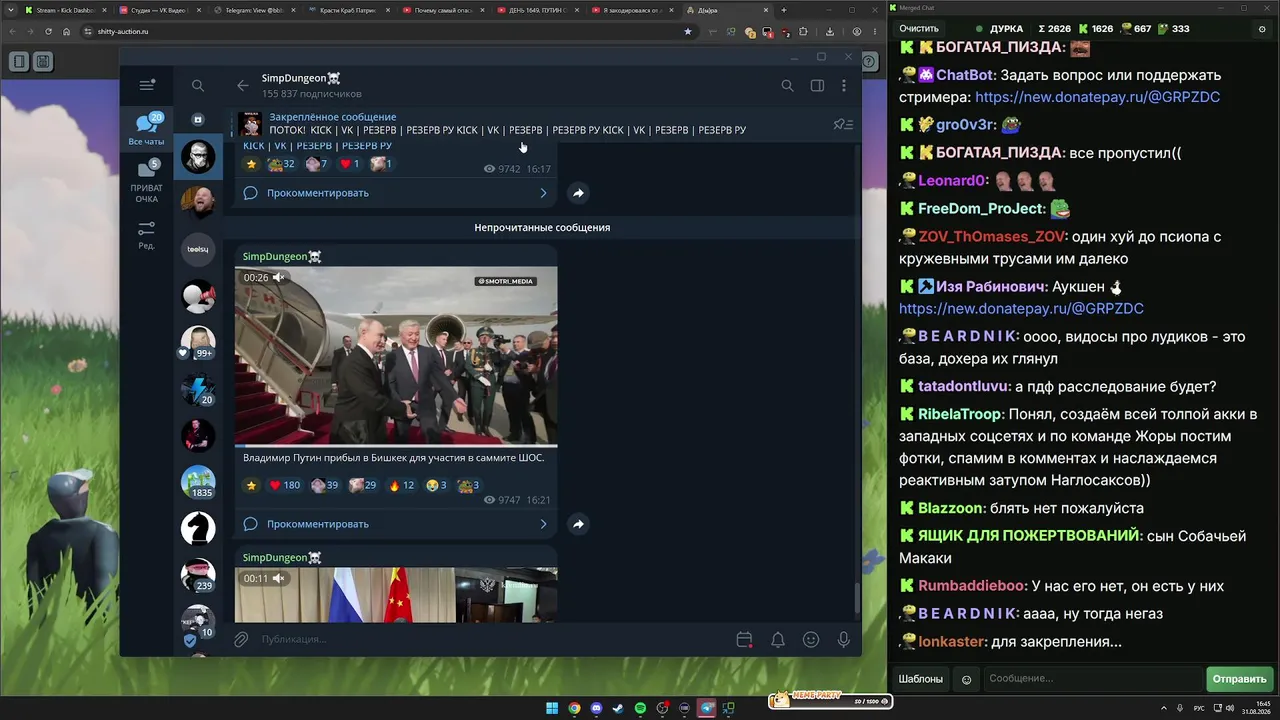Open the chess knight avatar chat
This screenshot has width=1280, height=720.
tap(198, 528)
